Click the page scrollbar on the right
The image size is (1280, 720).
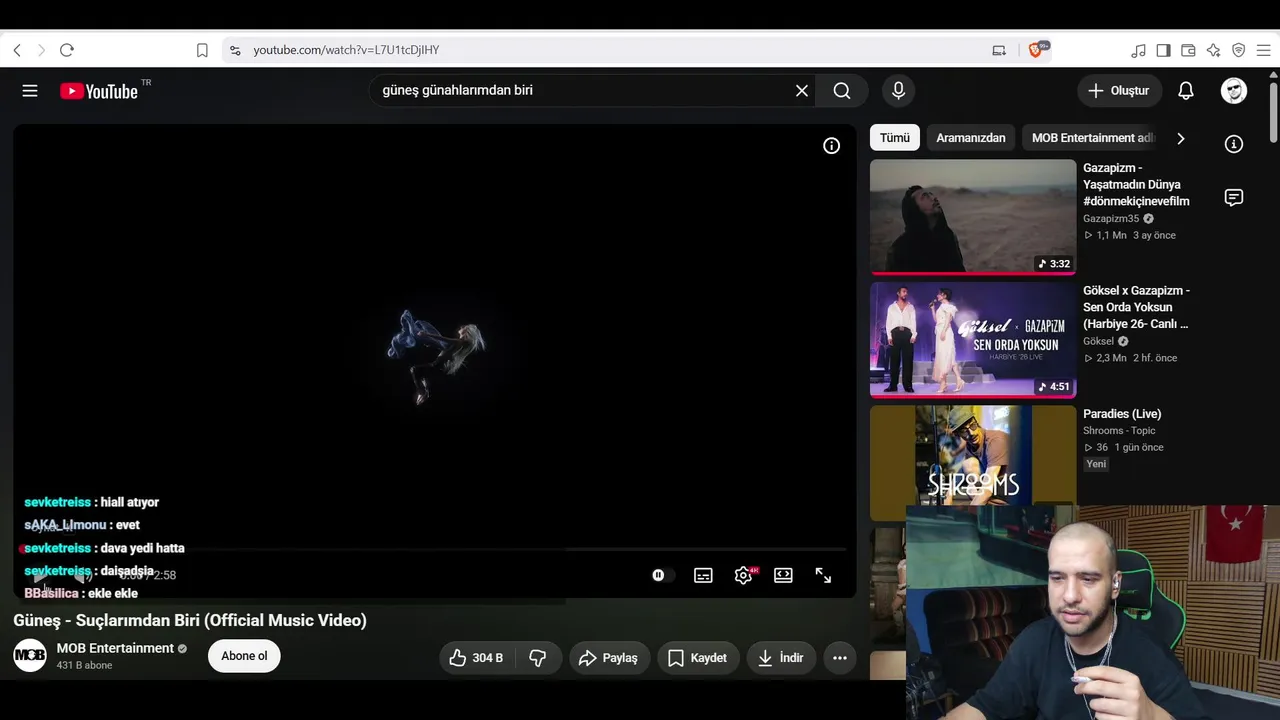click(x=1273, y=110)
